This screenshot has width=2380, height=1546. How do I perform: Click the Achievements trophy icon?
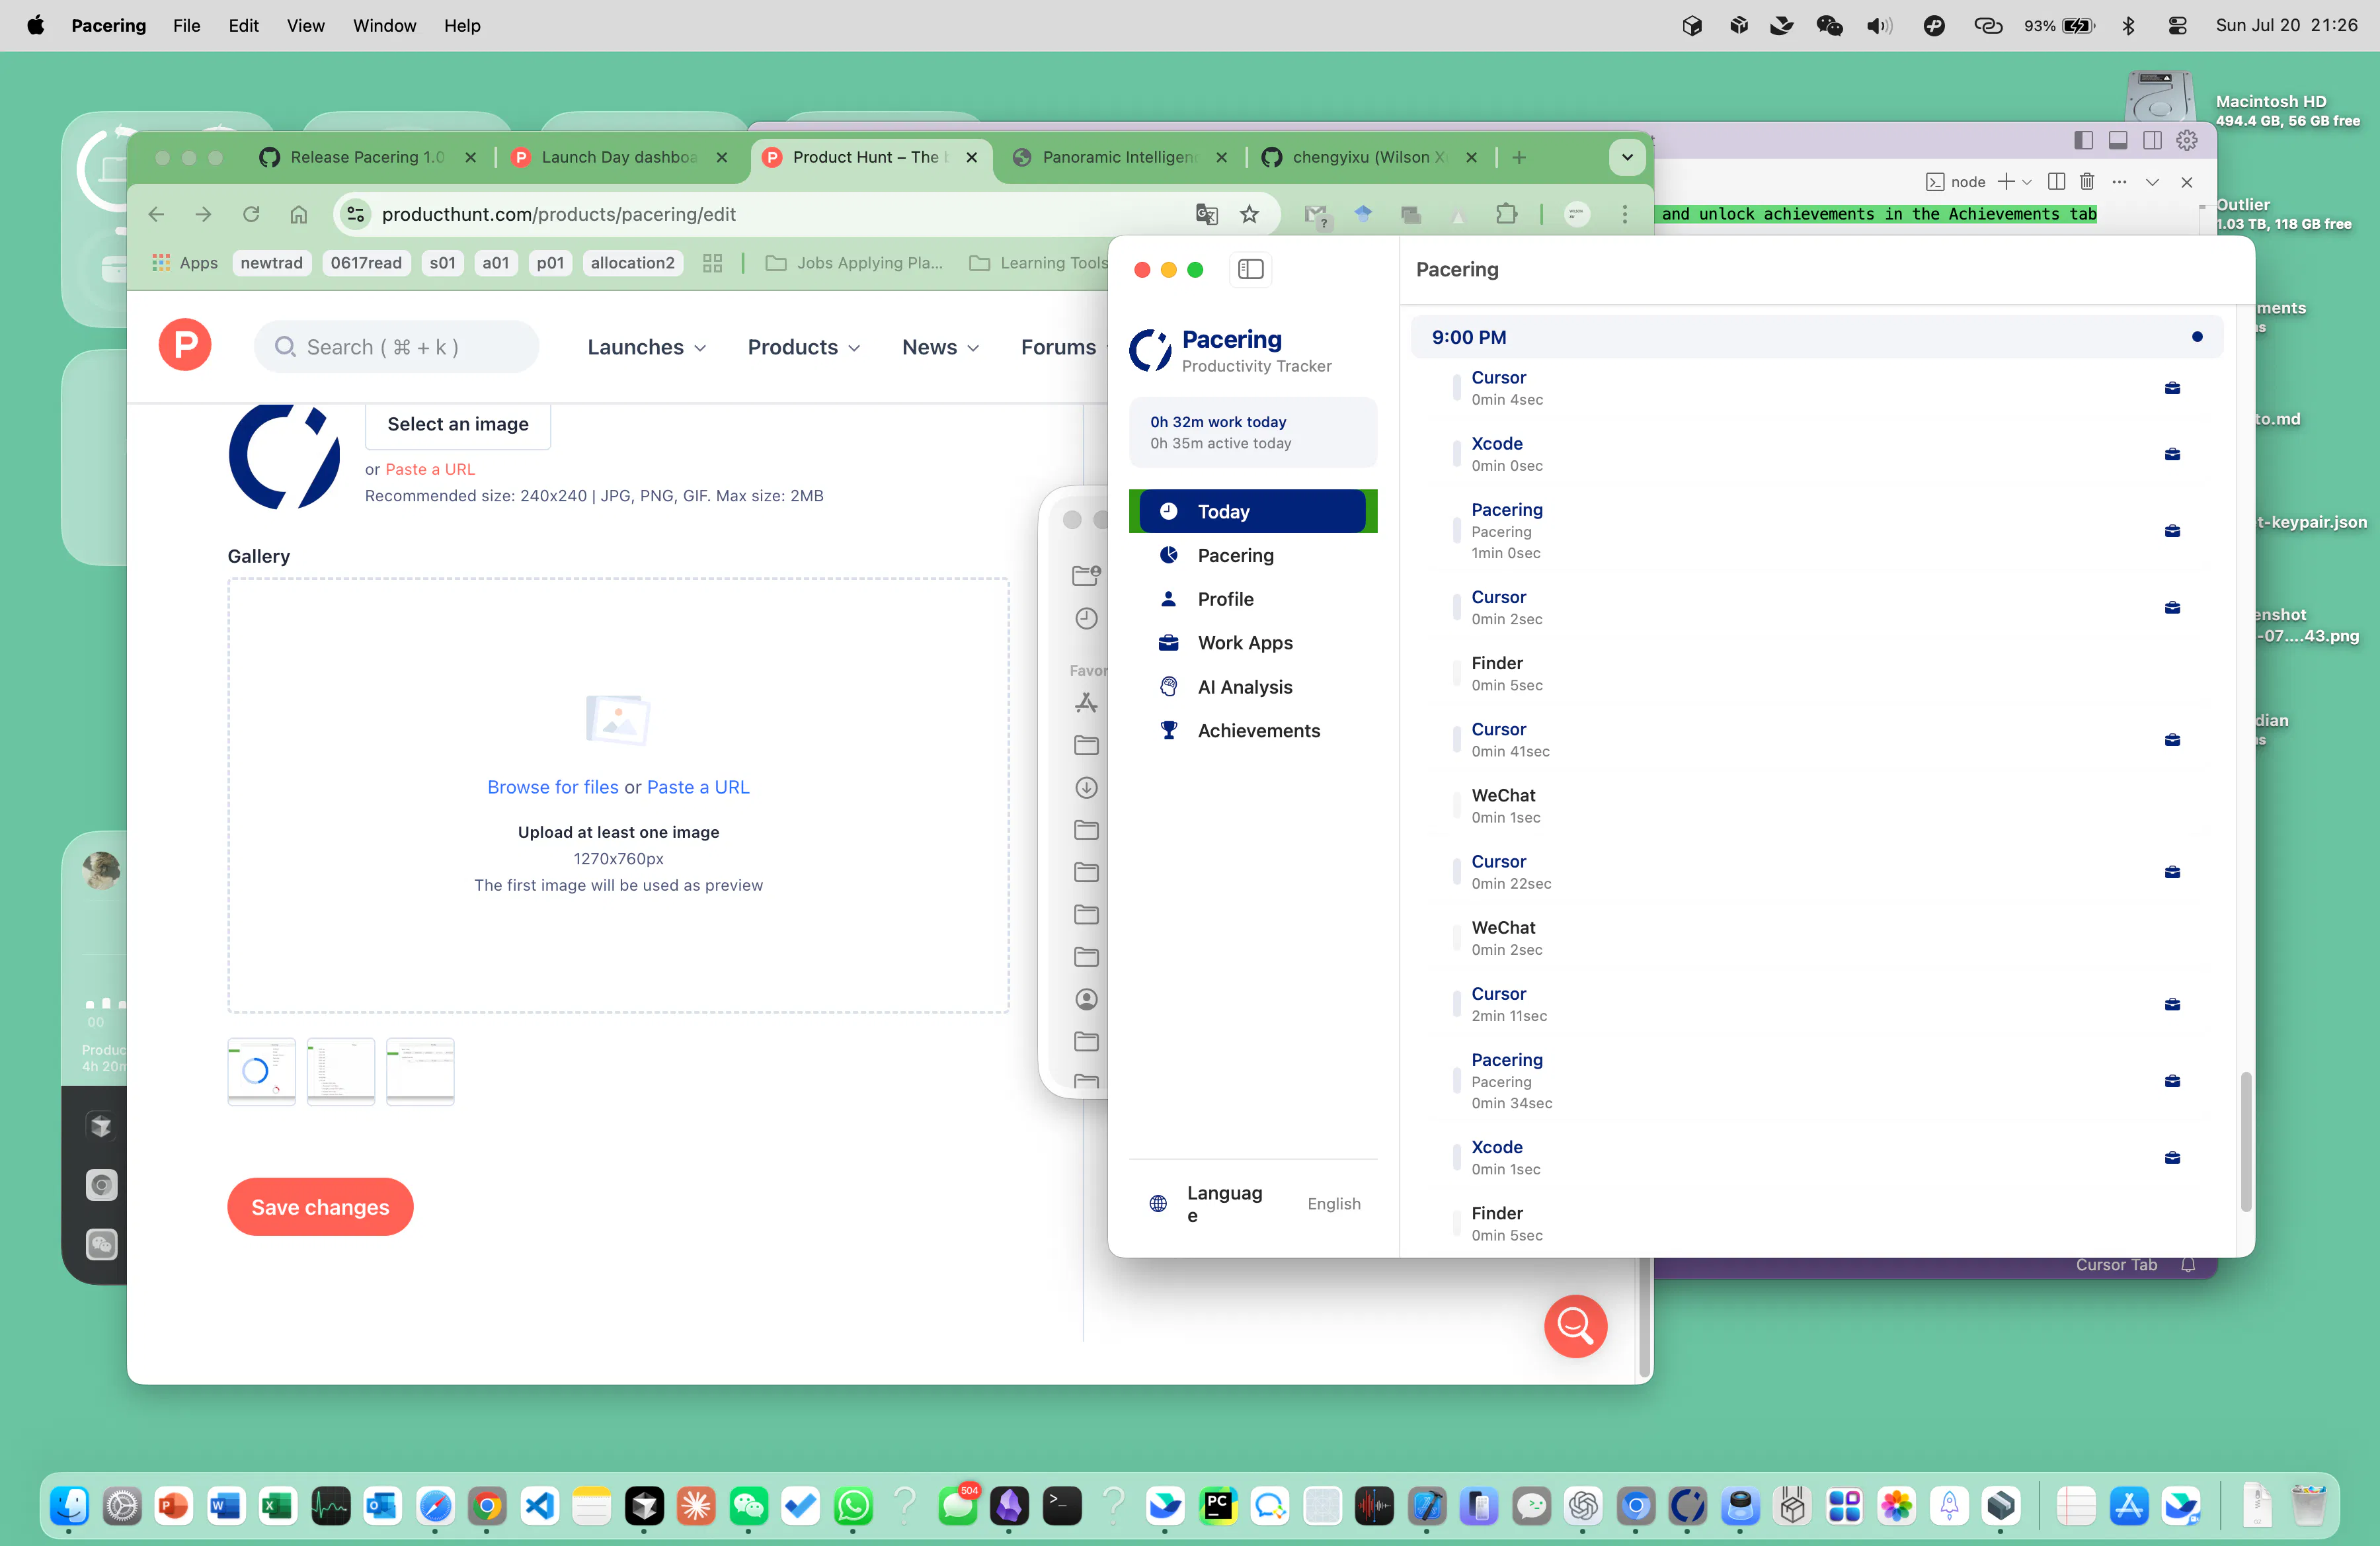click(1168, 730)
